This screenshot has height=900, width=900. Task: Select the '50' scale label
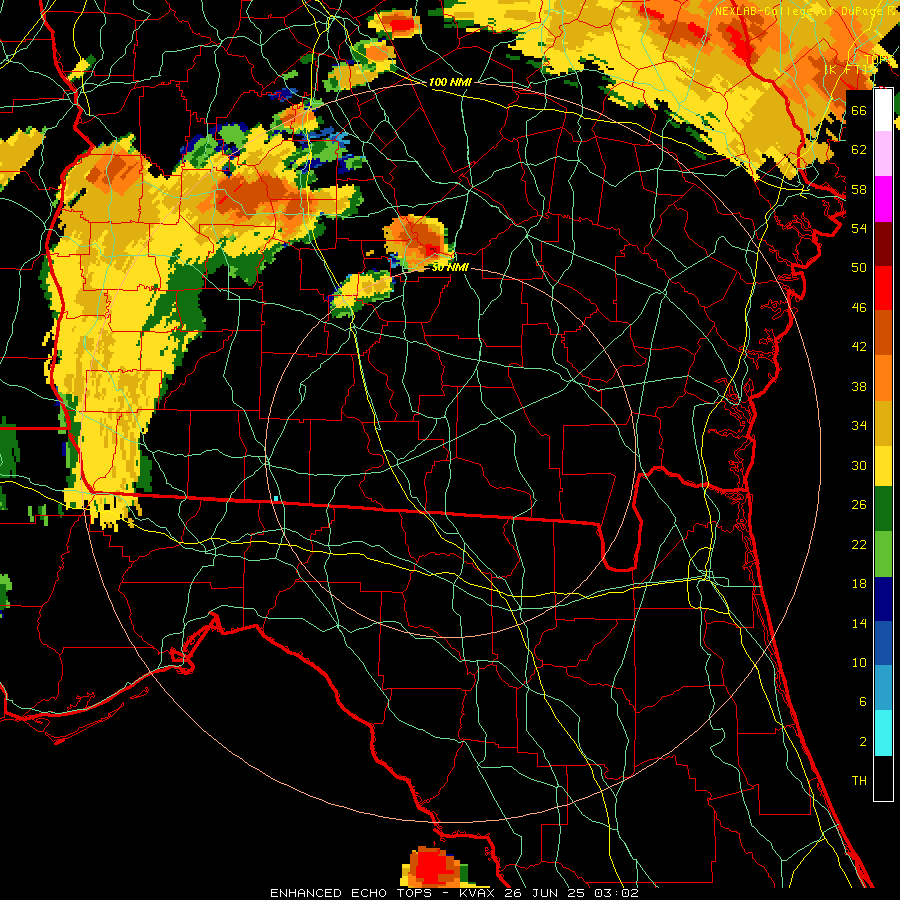(x=859, y=267)
